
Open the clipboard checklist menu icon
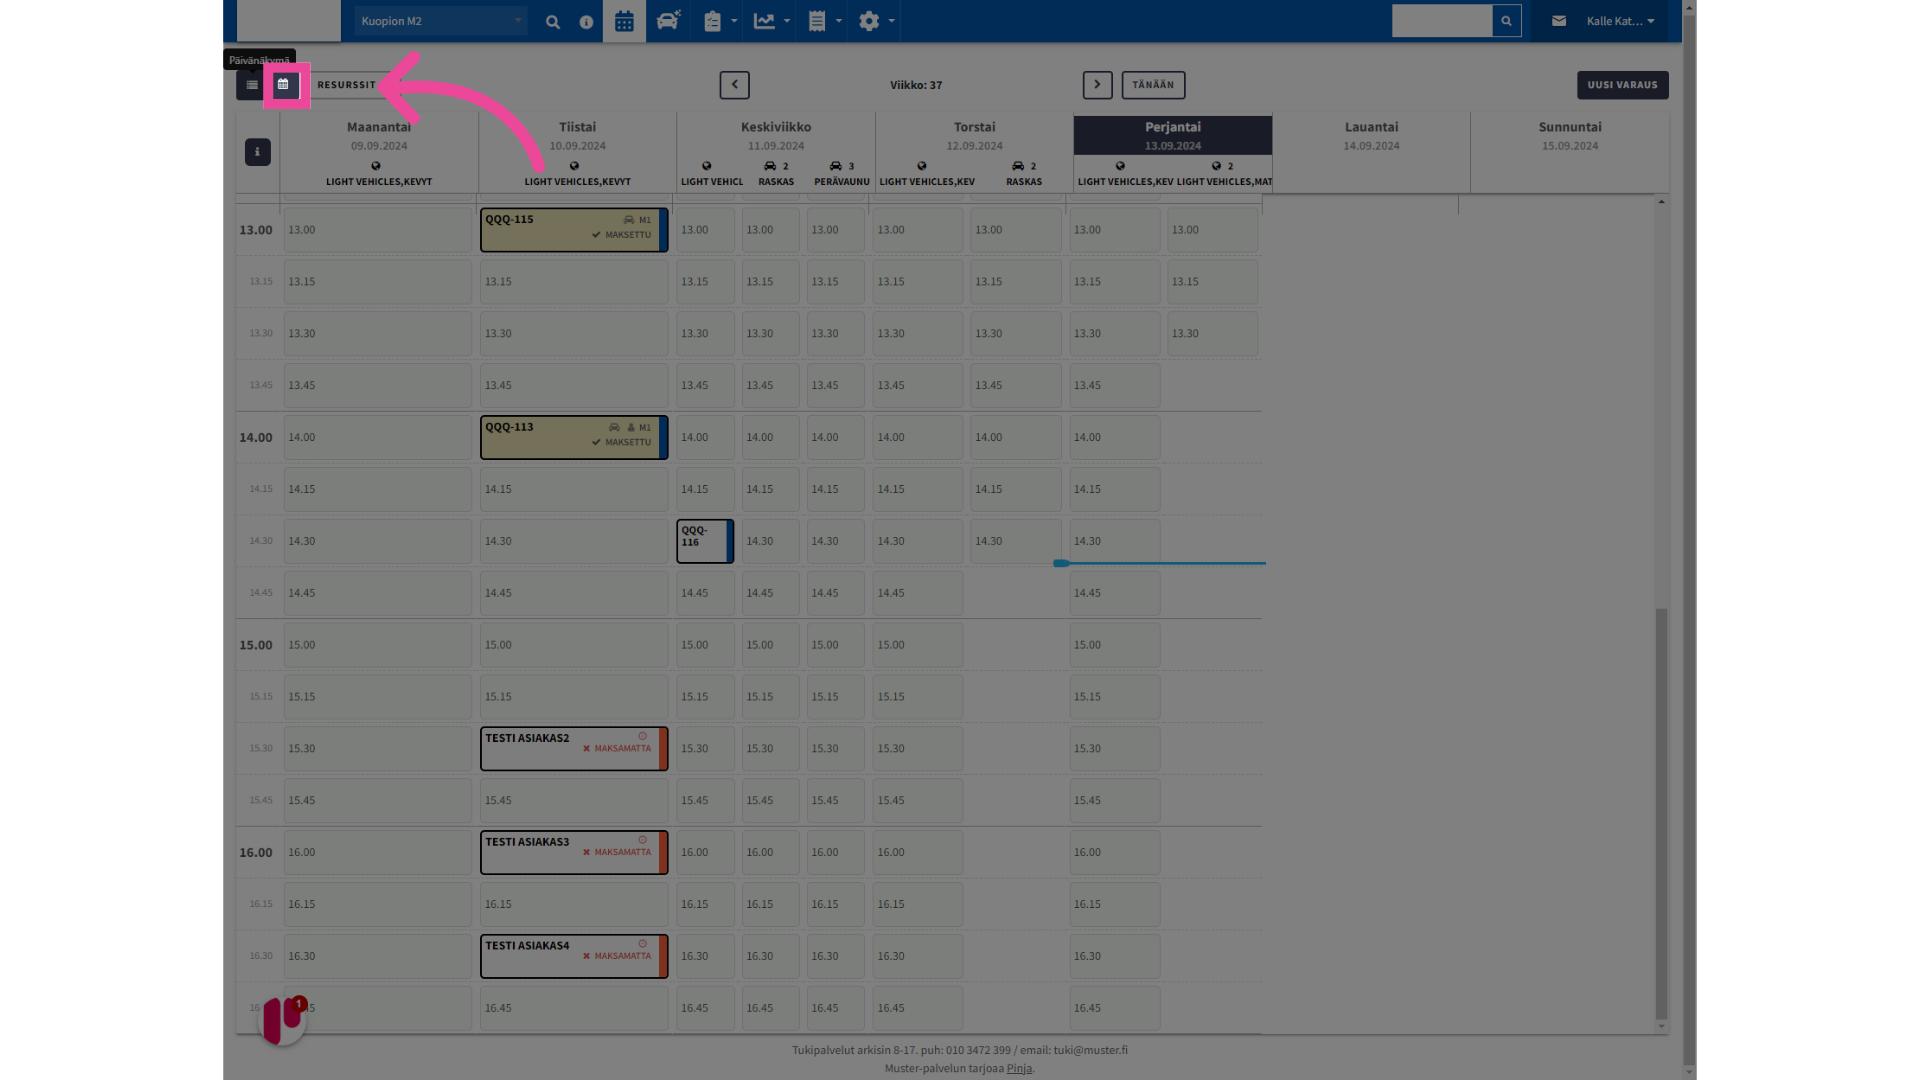tap(712, 21)
